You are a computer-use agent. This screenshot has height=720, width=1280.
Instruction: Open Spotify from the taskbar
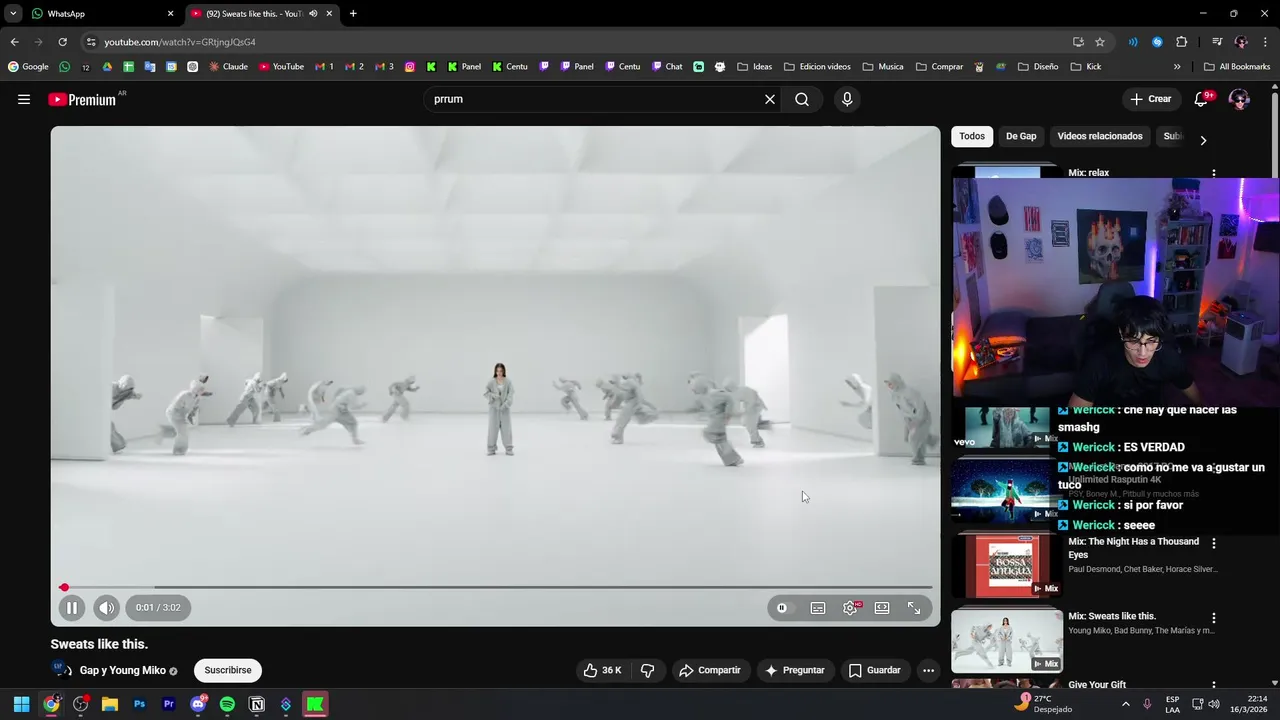coord(227,704)
